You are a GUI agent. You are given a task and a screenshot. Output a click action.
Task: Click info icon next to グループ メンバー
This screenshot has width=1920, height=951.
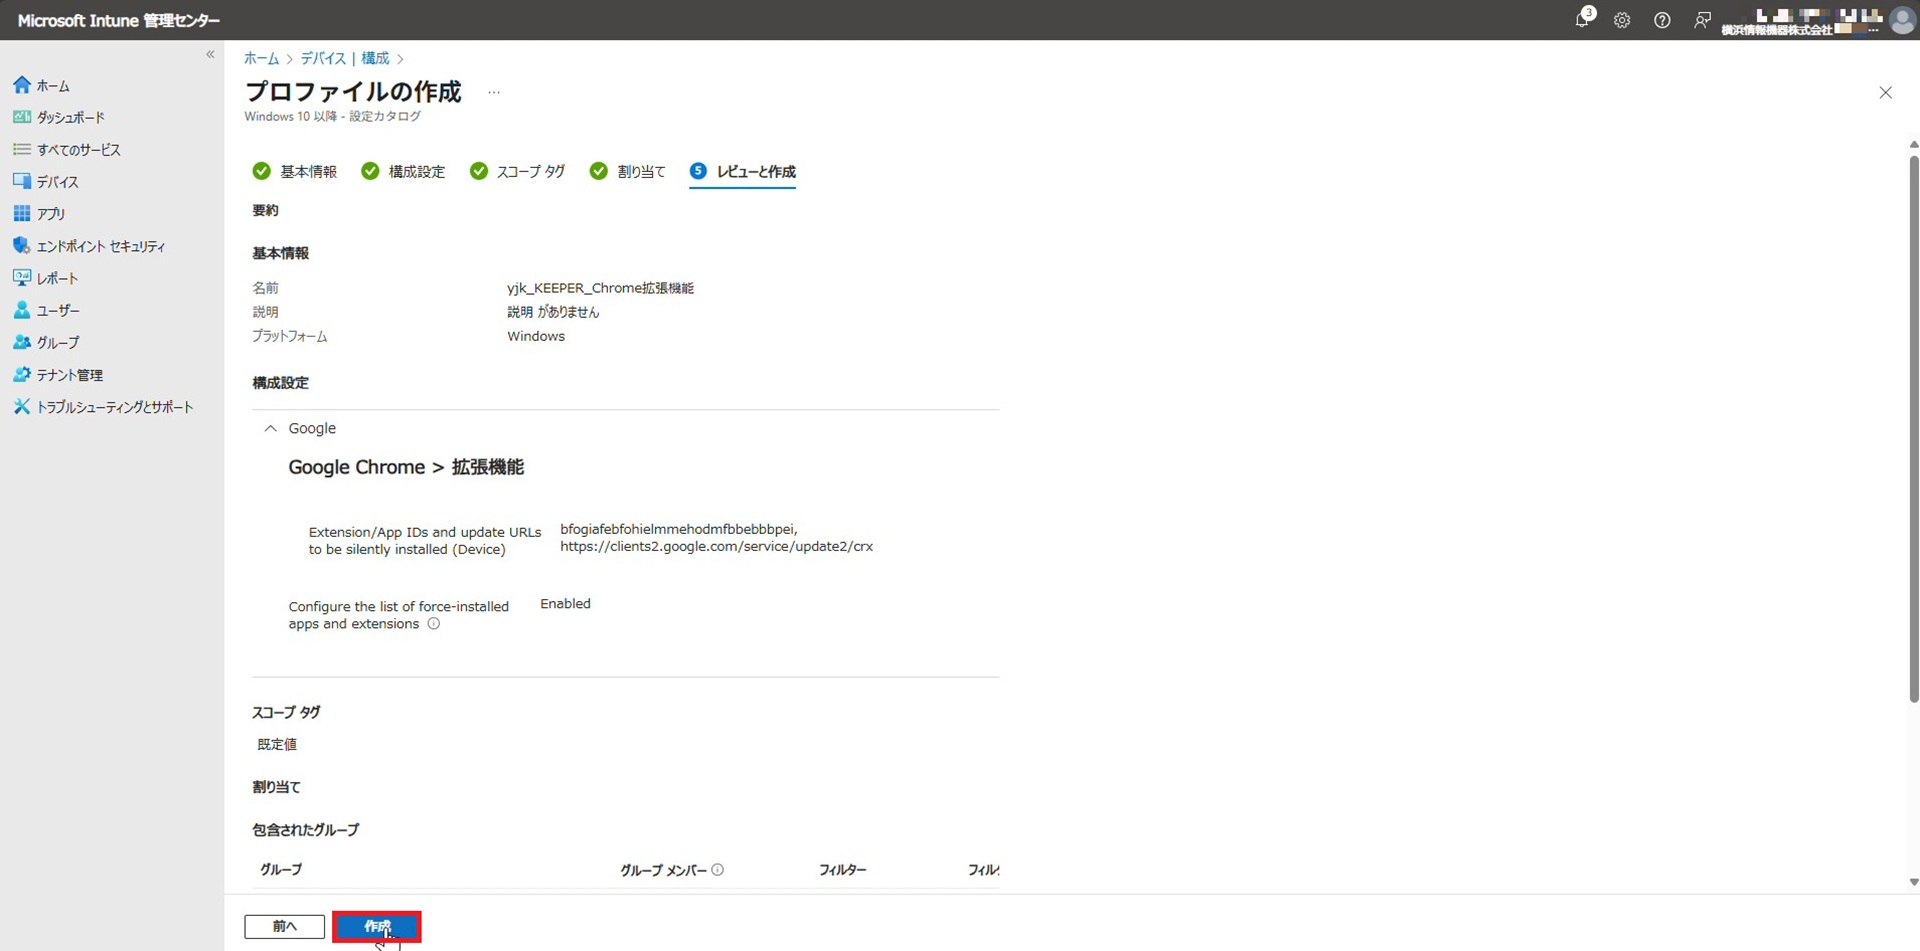(718, 870)
